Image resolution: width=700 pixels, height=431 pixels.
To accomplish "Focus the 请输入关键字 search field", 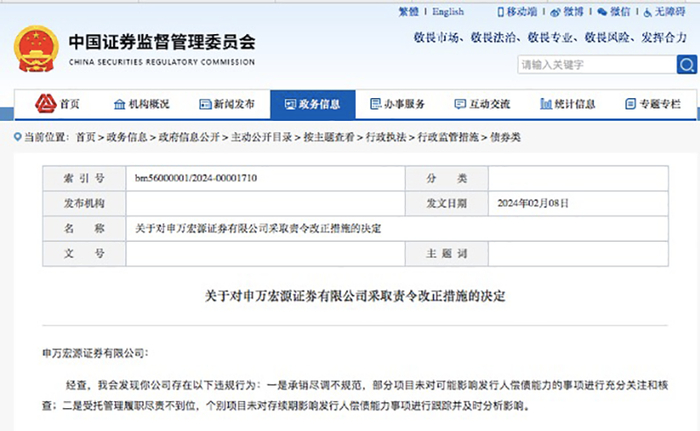I will [597, 65].
